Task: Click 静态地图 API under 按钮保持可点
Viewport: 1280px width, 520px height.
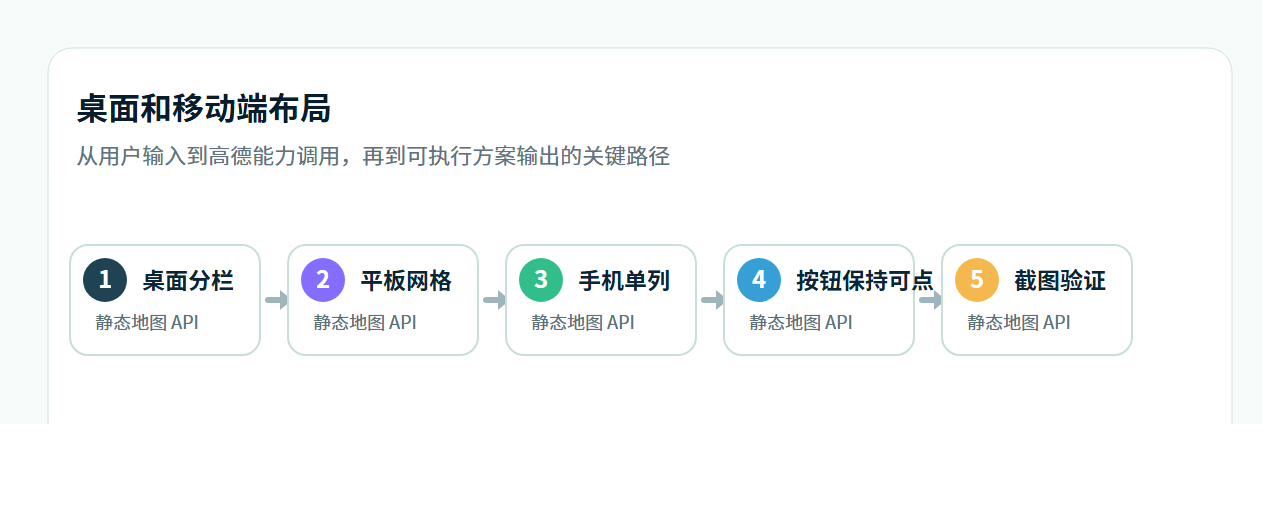Action: click(801, 323)
